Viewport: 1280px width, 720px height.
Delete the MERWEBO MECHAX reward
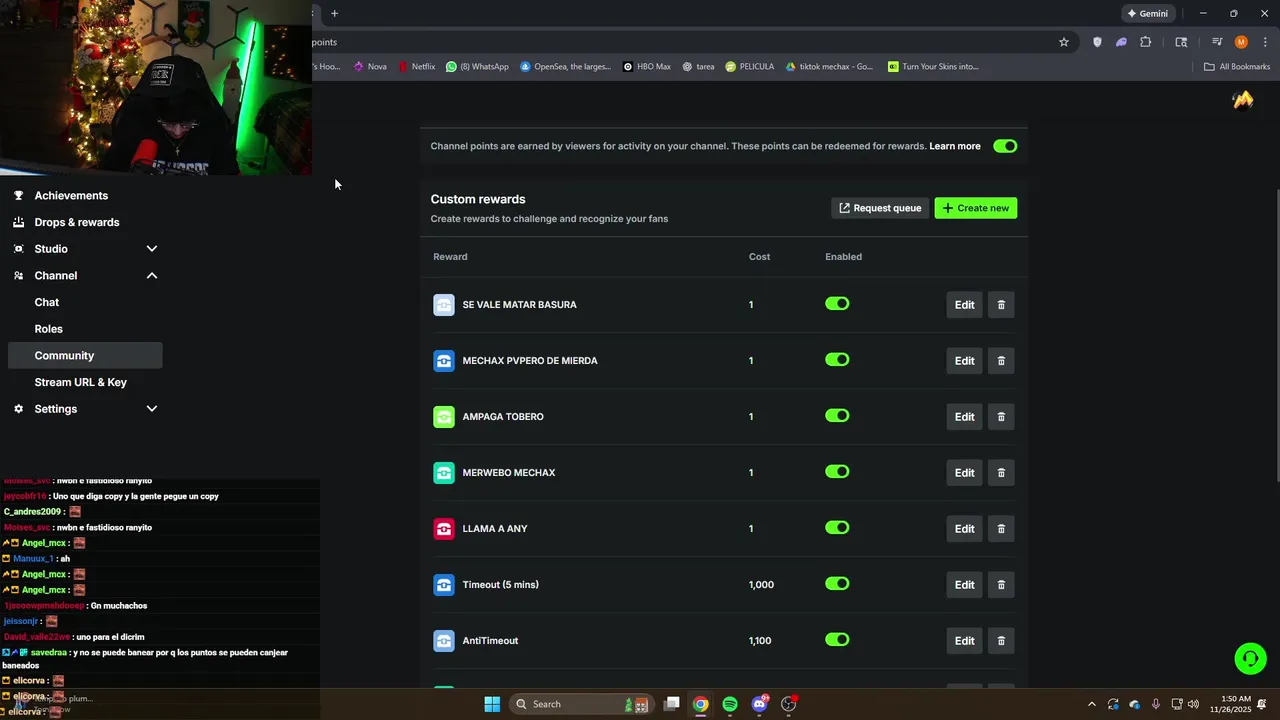click(1001, 473)
